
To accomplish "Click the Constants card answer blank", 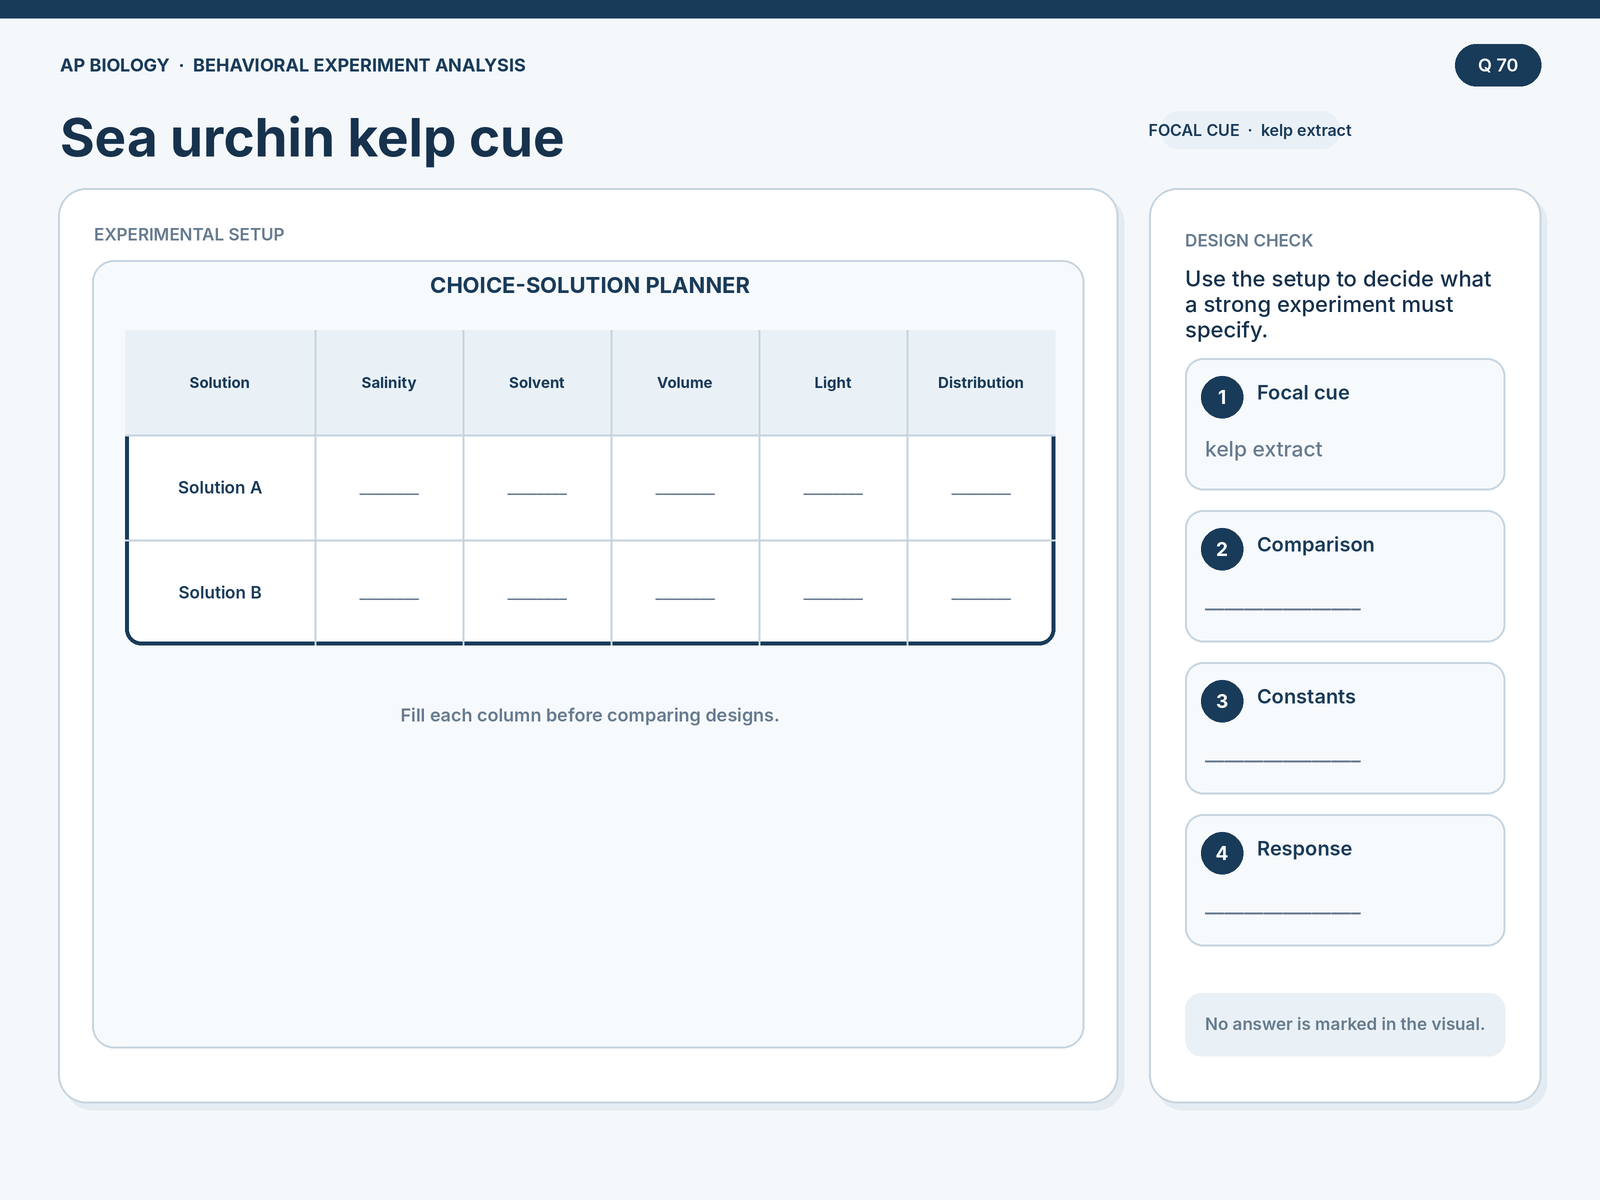I will tap(1283, 755).
